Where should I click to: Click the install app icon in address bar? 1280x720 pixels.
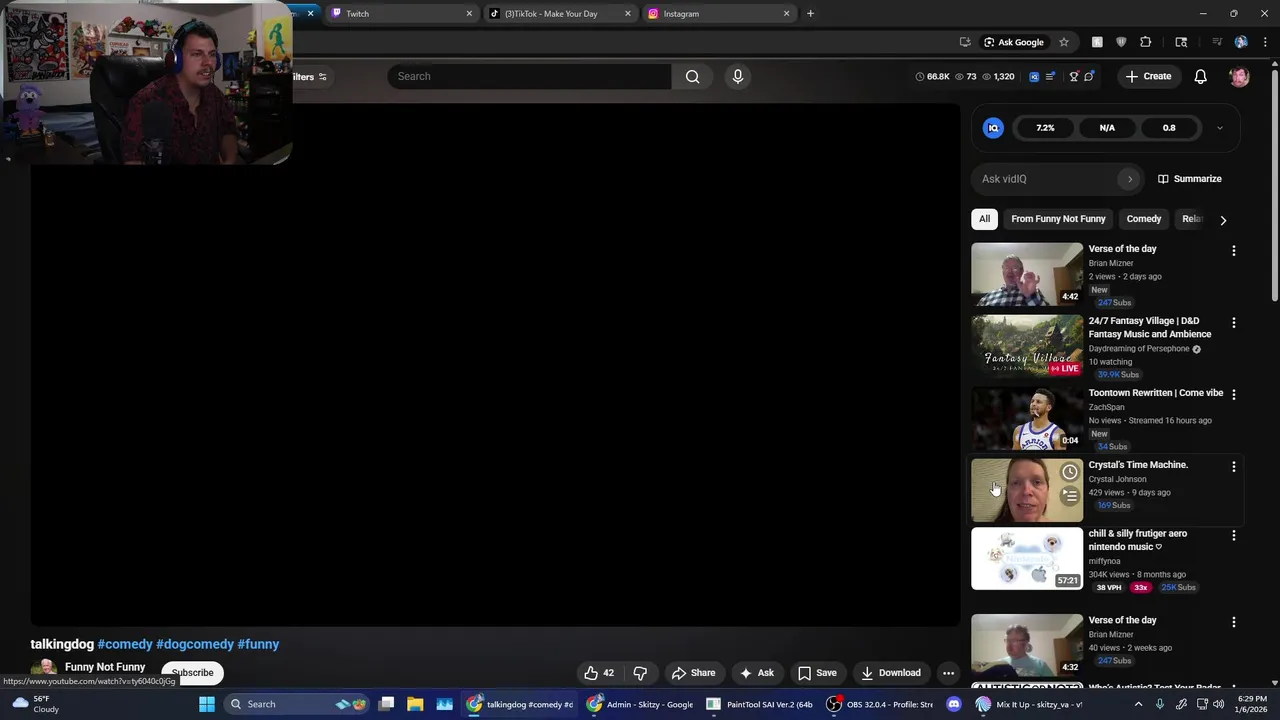(x=965, y=42)
